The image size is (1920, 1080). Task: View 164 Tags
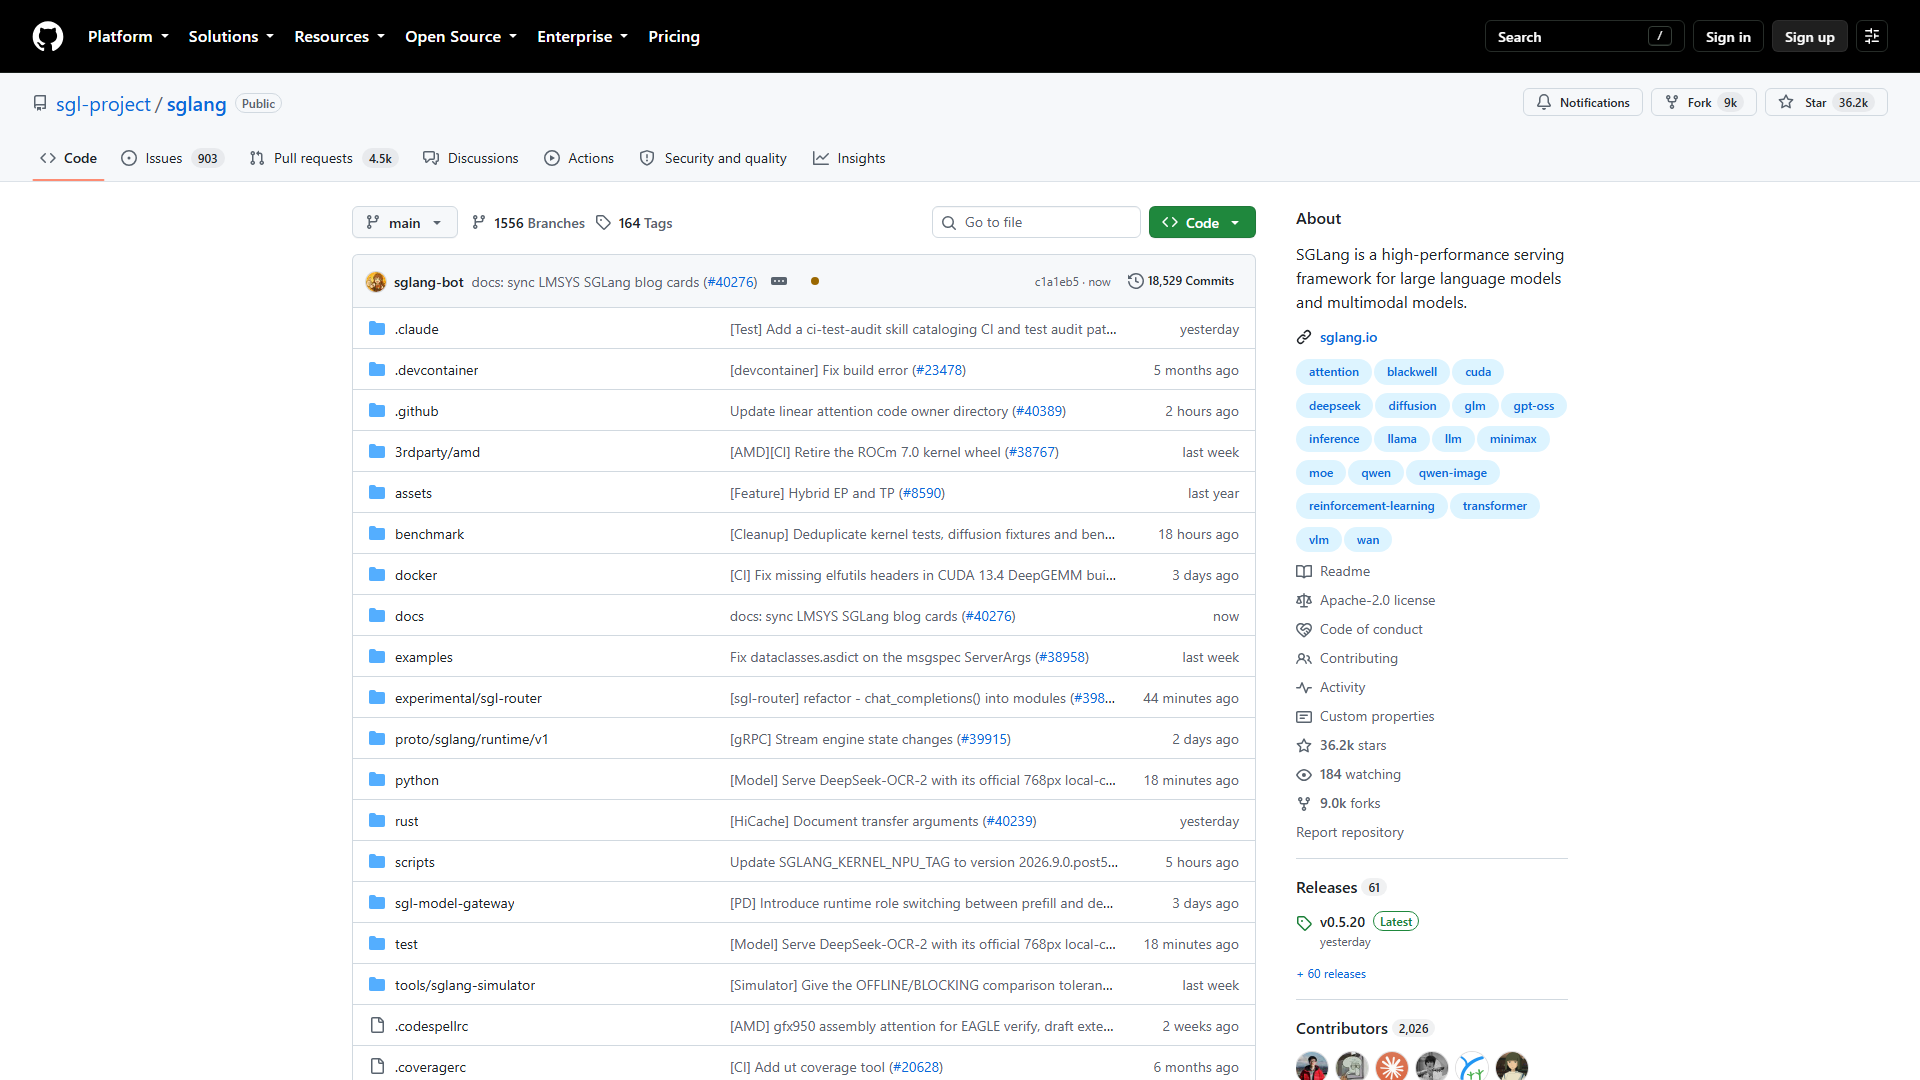click(634, 223)
